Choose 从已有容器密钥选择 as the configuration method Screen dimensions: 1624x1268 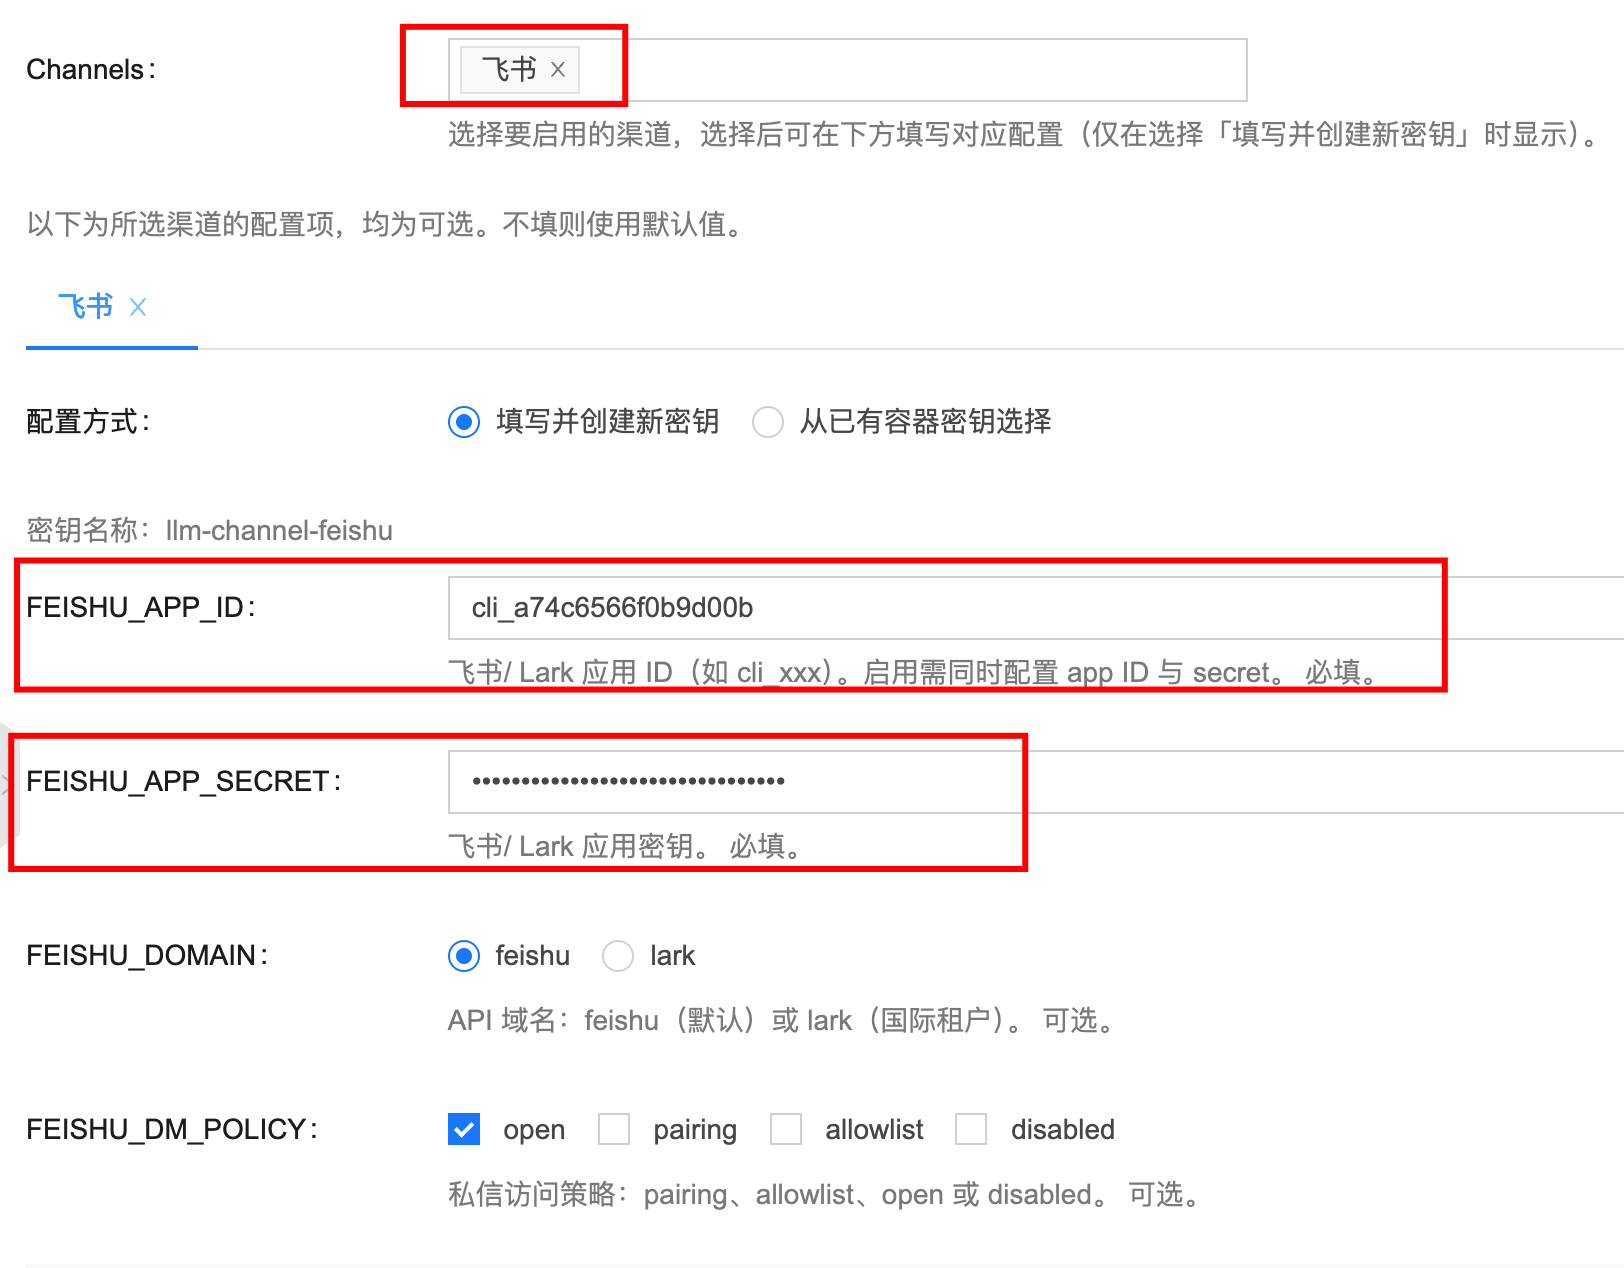[x=768, y=422]
